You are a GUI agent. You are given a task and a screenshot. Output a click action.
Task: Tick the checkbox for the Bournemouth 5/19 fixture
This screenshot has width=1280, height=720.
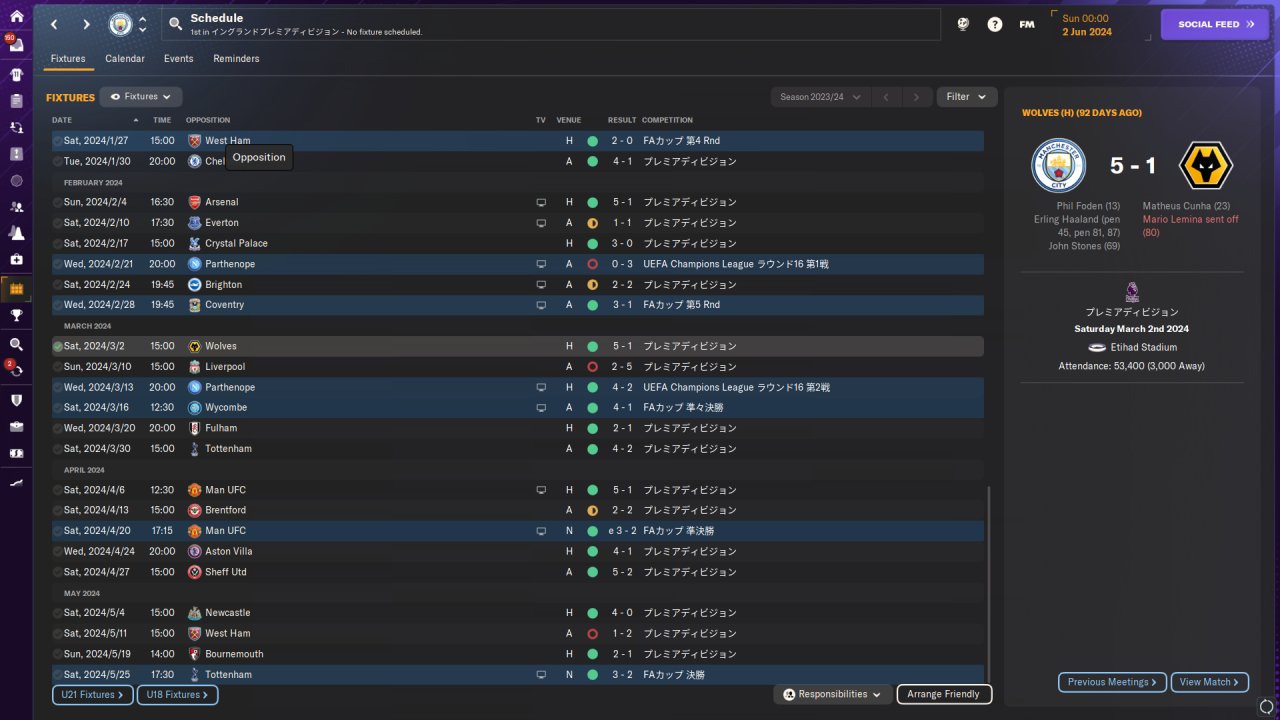pyautogui.click(x=57, y=654)
